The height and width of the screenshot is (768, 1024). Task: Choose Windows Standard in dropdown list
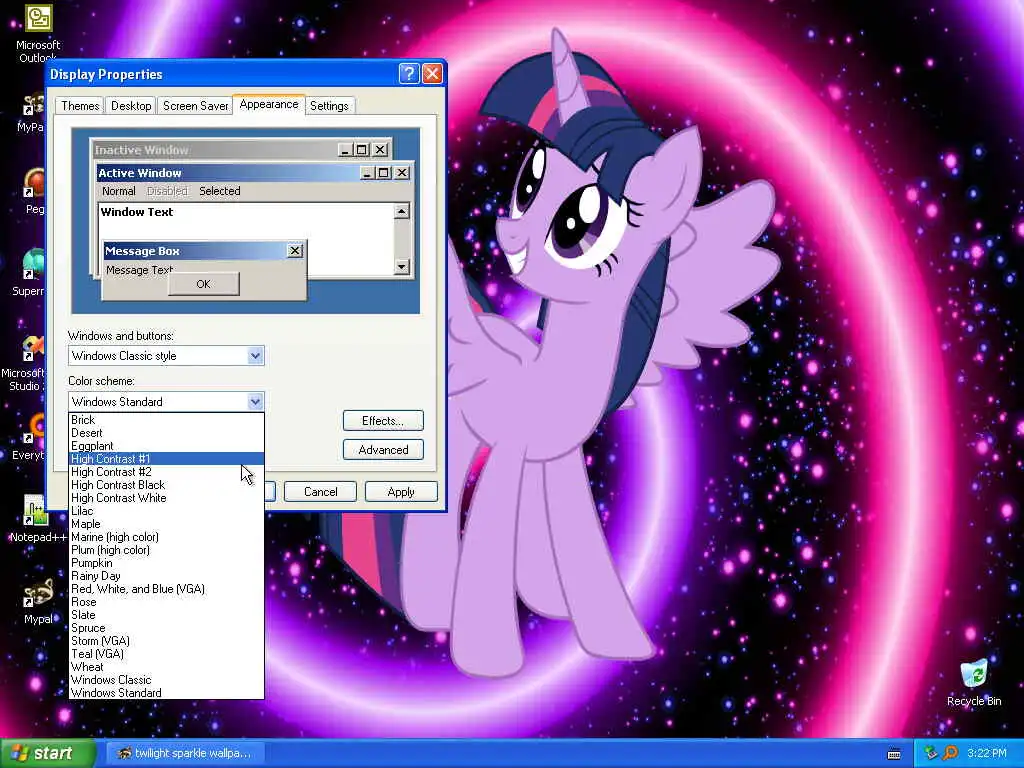167,693
